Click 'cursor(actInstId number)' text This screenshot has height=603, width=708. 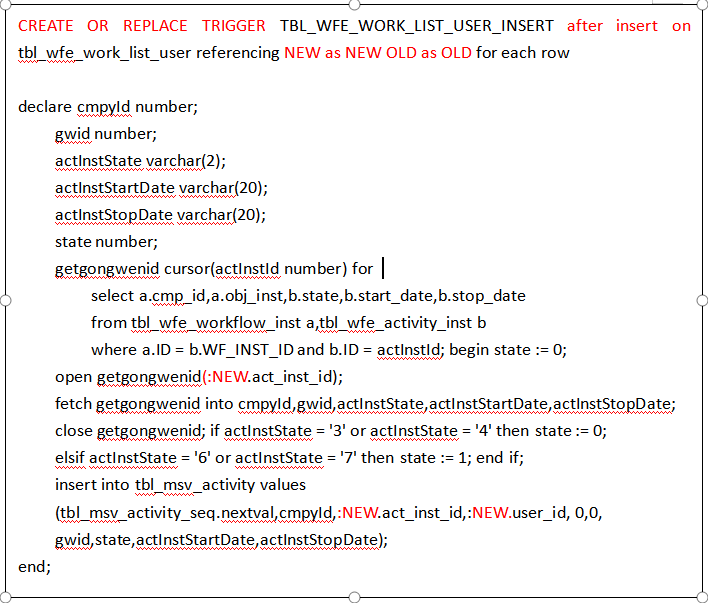(255, 269)
